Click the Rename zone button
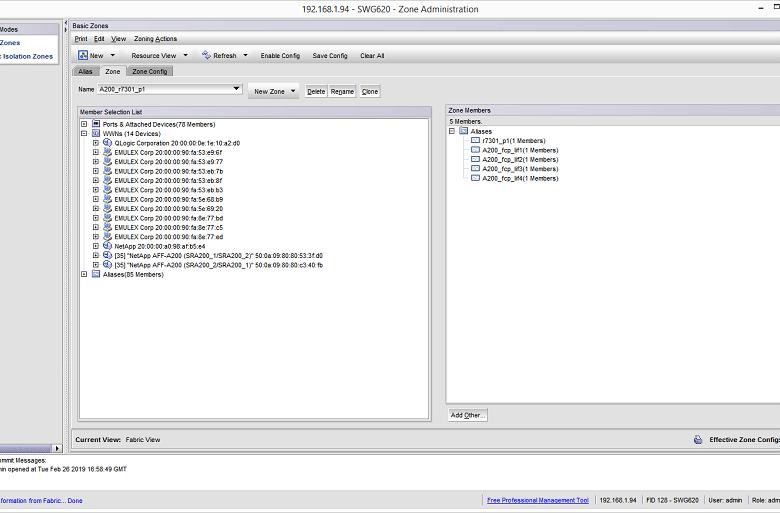This screenshot has width=780, height=513. [342, 92]
